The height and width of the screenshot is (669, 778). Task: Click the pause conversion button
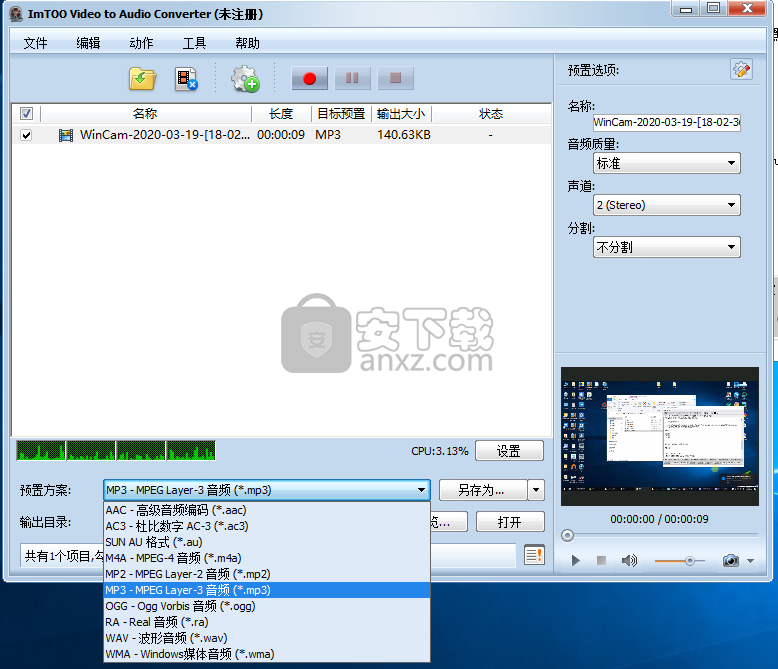click(352, 78)
